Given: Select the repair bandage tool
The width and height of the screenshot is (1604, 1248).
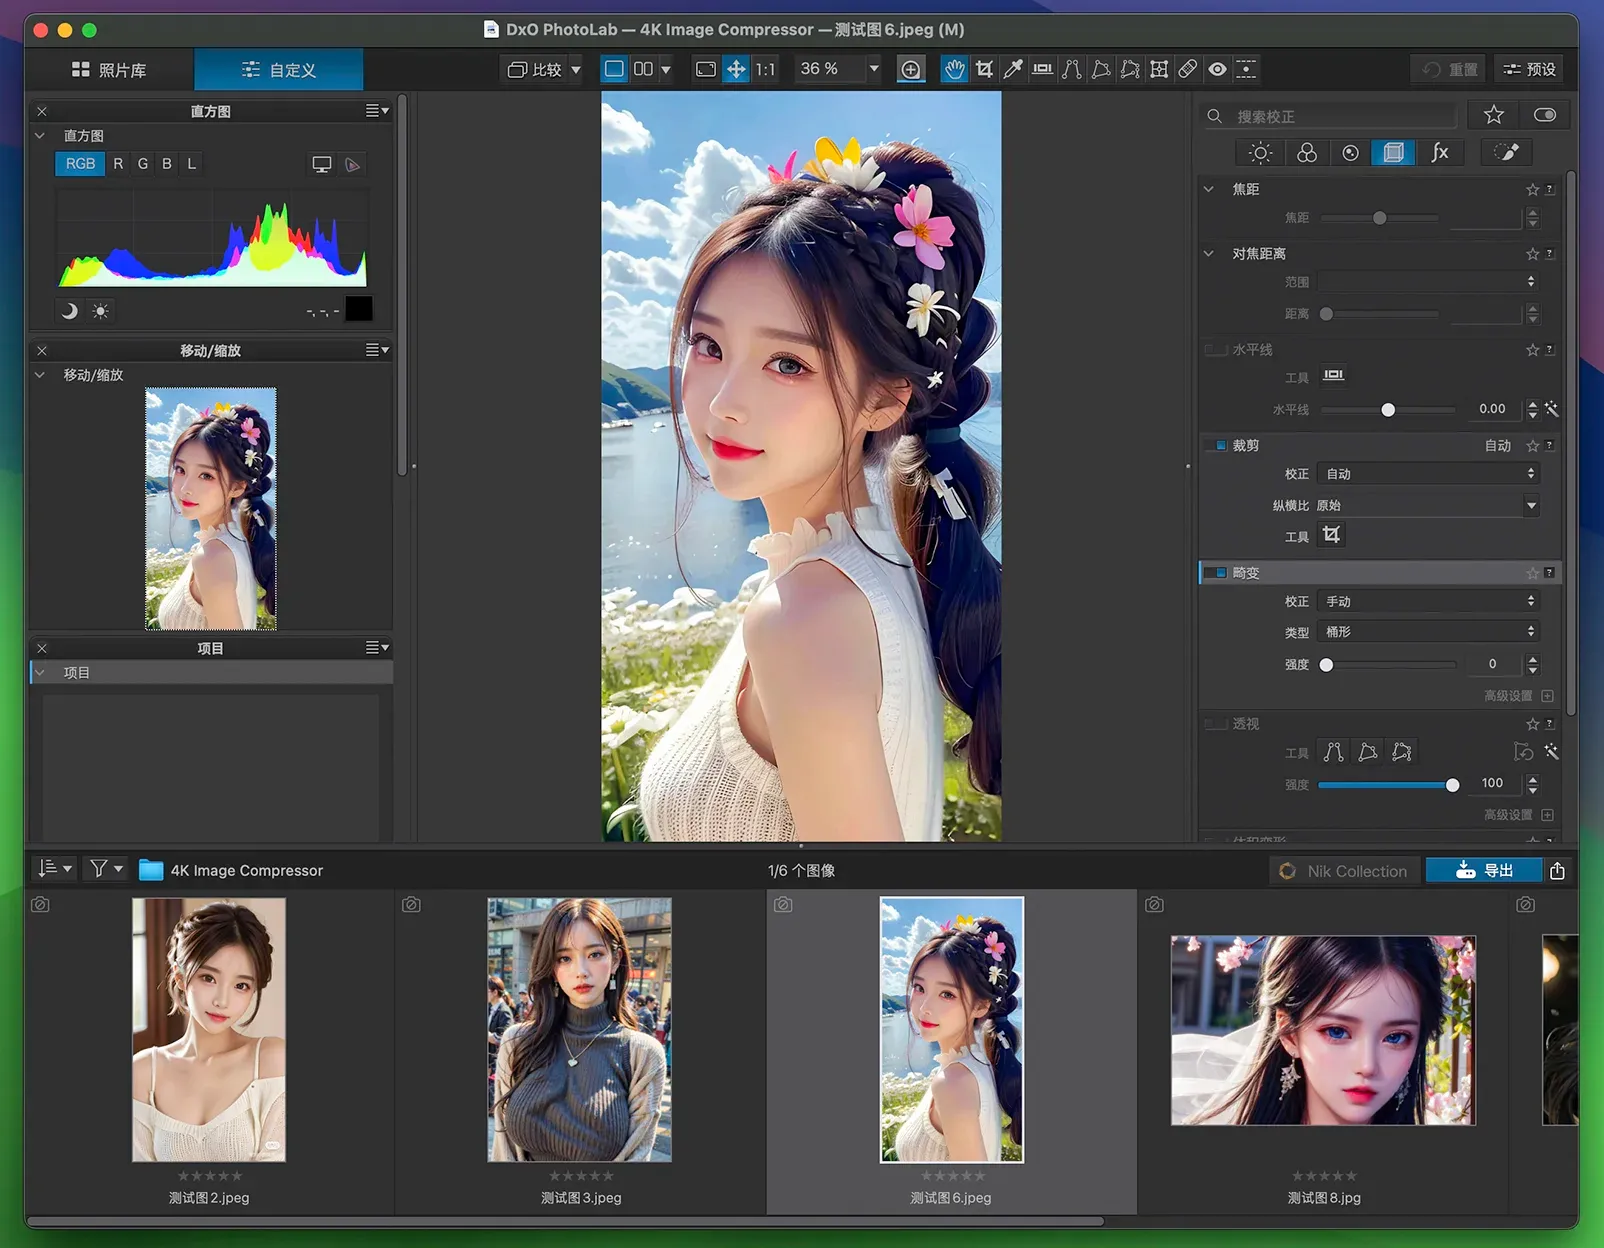Looking at the screenshot, I should [1188, 69].
